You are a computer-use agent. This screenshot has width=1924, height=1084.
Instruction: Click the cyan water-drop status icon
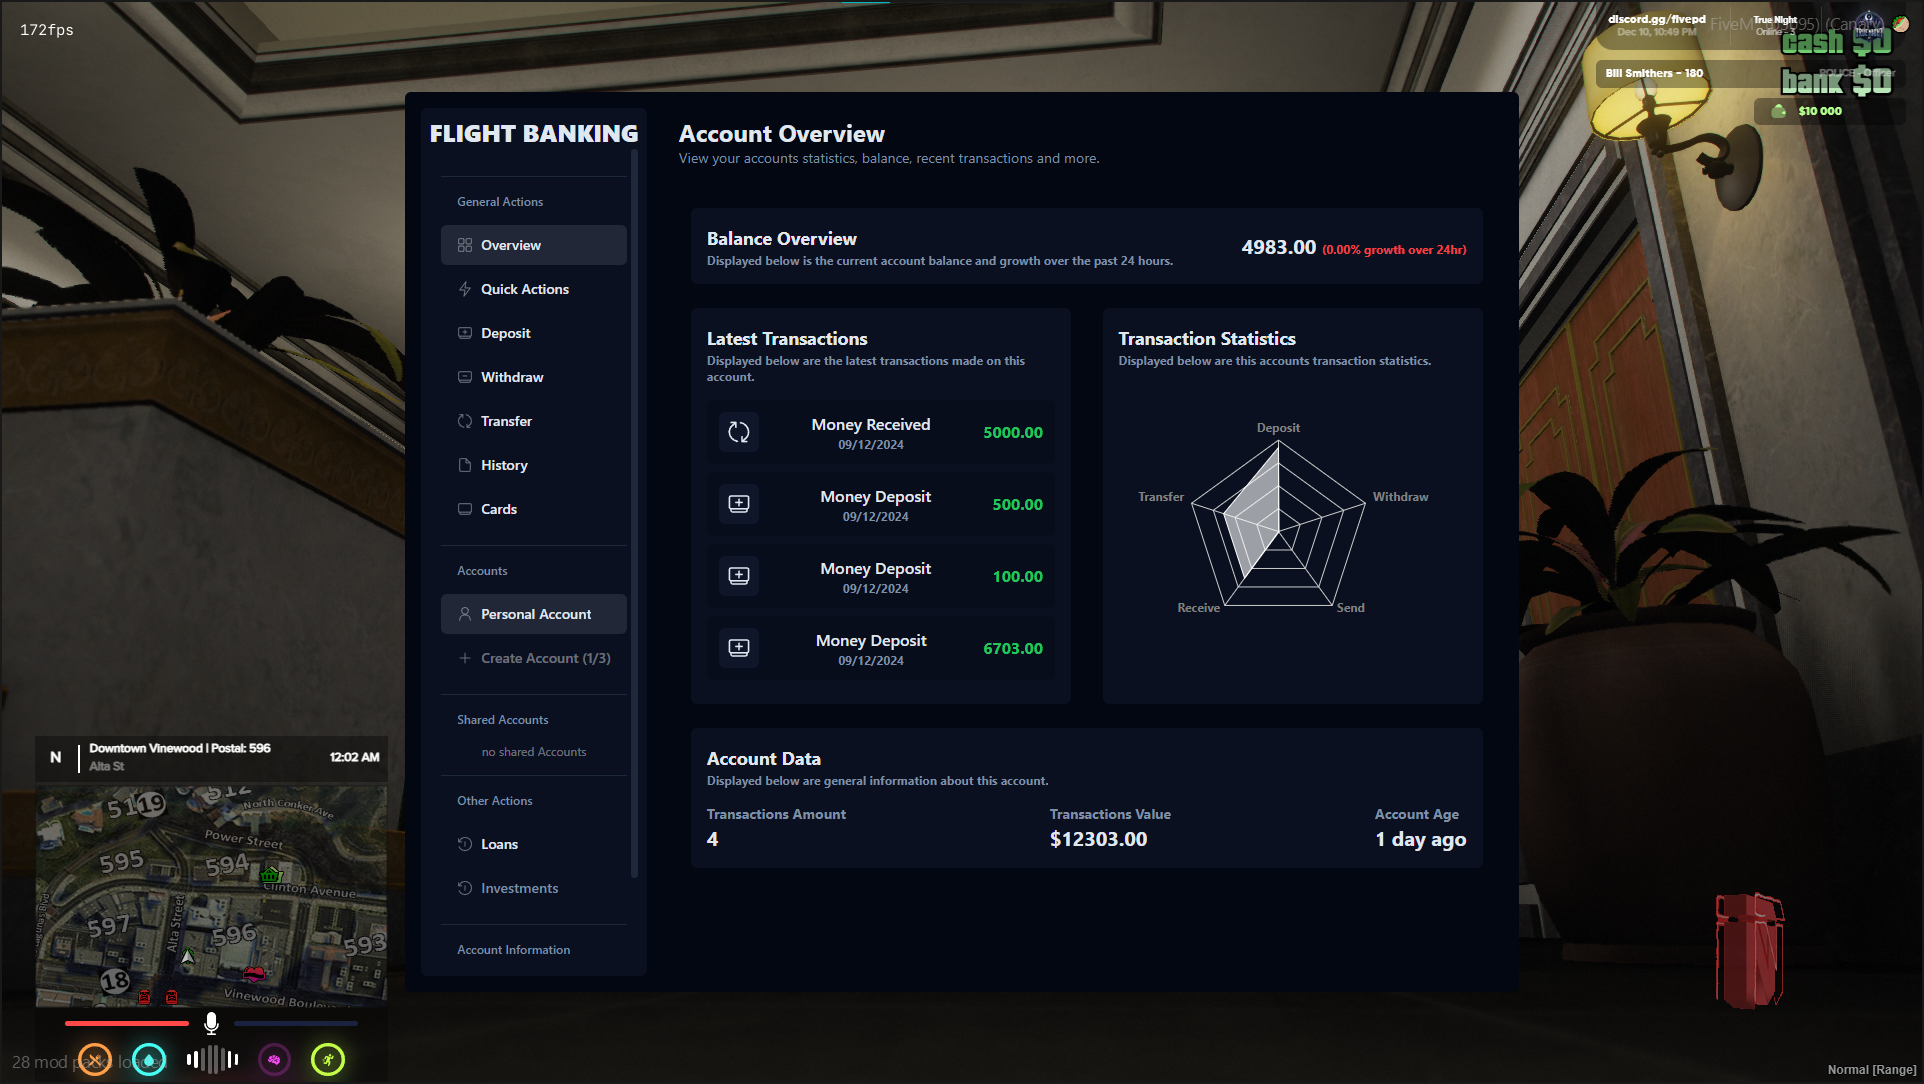coord(149,1059)
